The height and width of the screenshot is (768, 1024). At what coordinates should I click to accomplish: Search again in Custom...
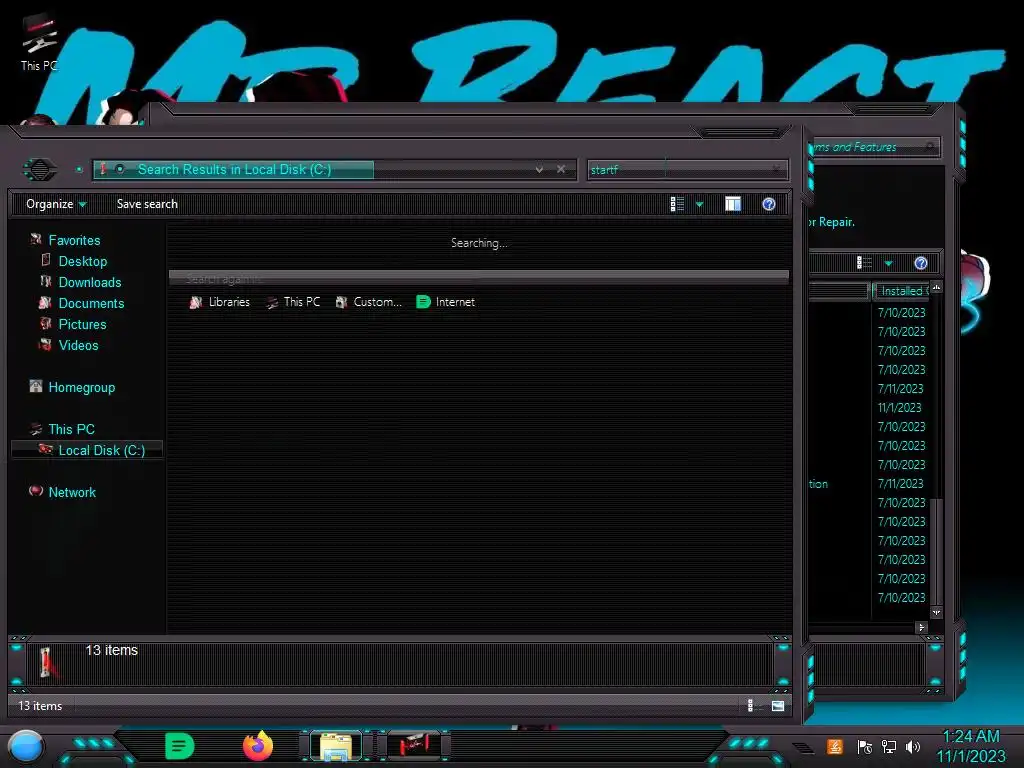click(x=368, y=302)
